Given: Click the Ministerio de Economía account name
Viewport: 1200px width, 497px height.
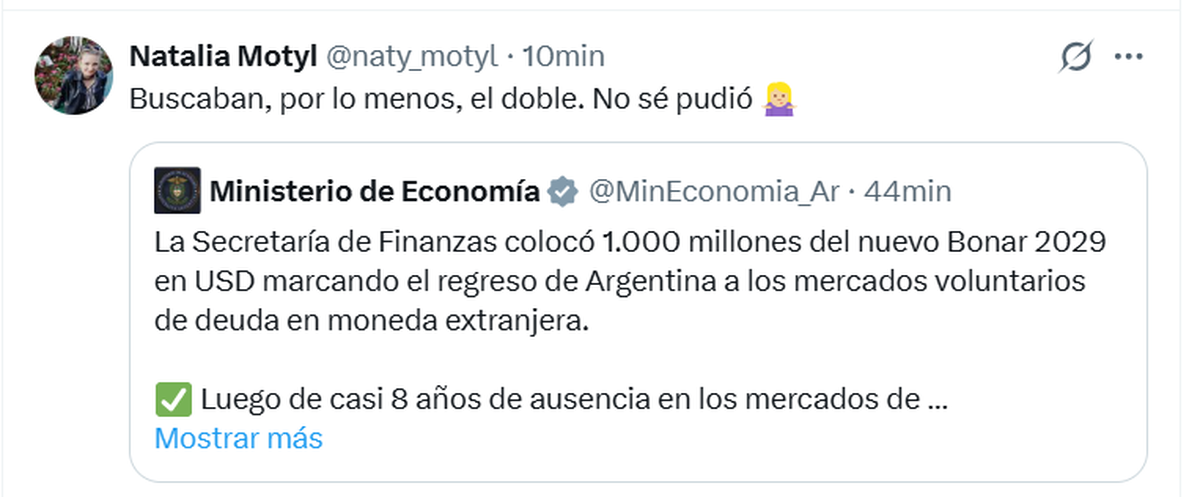Looking at the screenshot, I should point(374,191).
